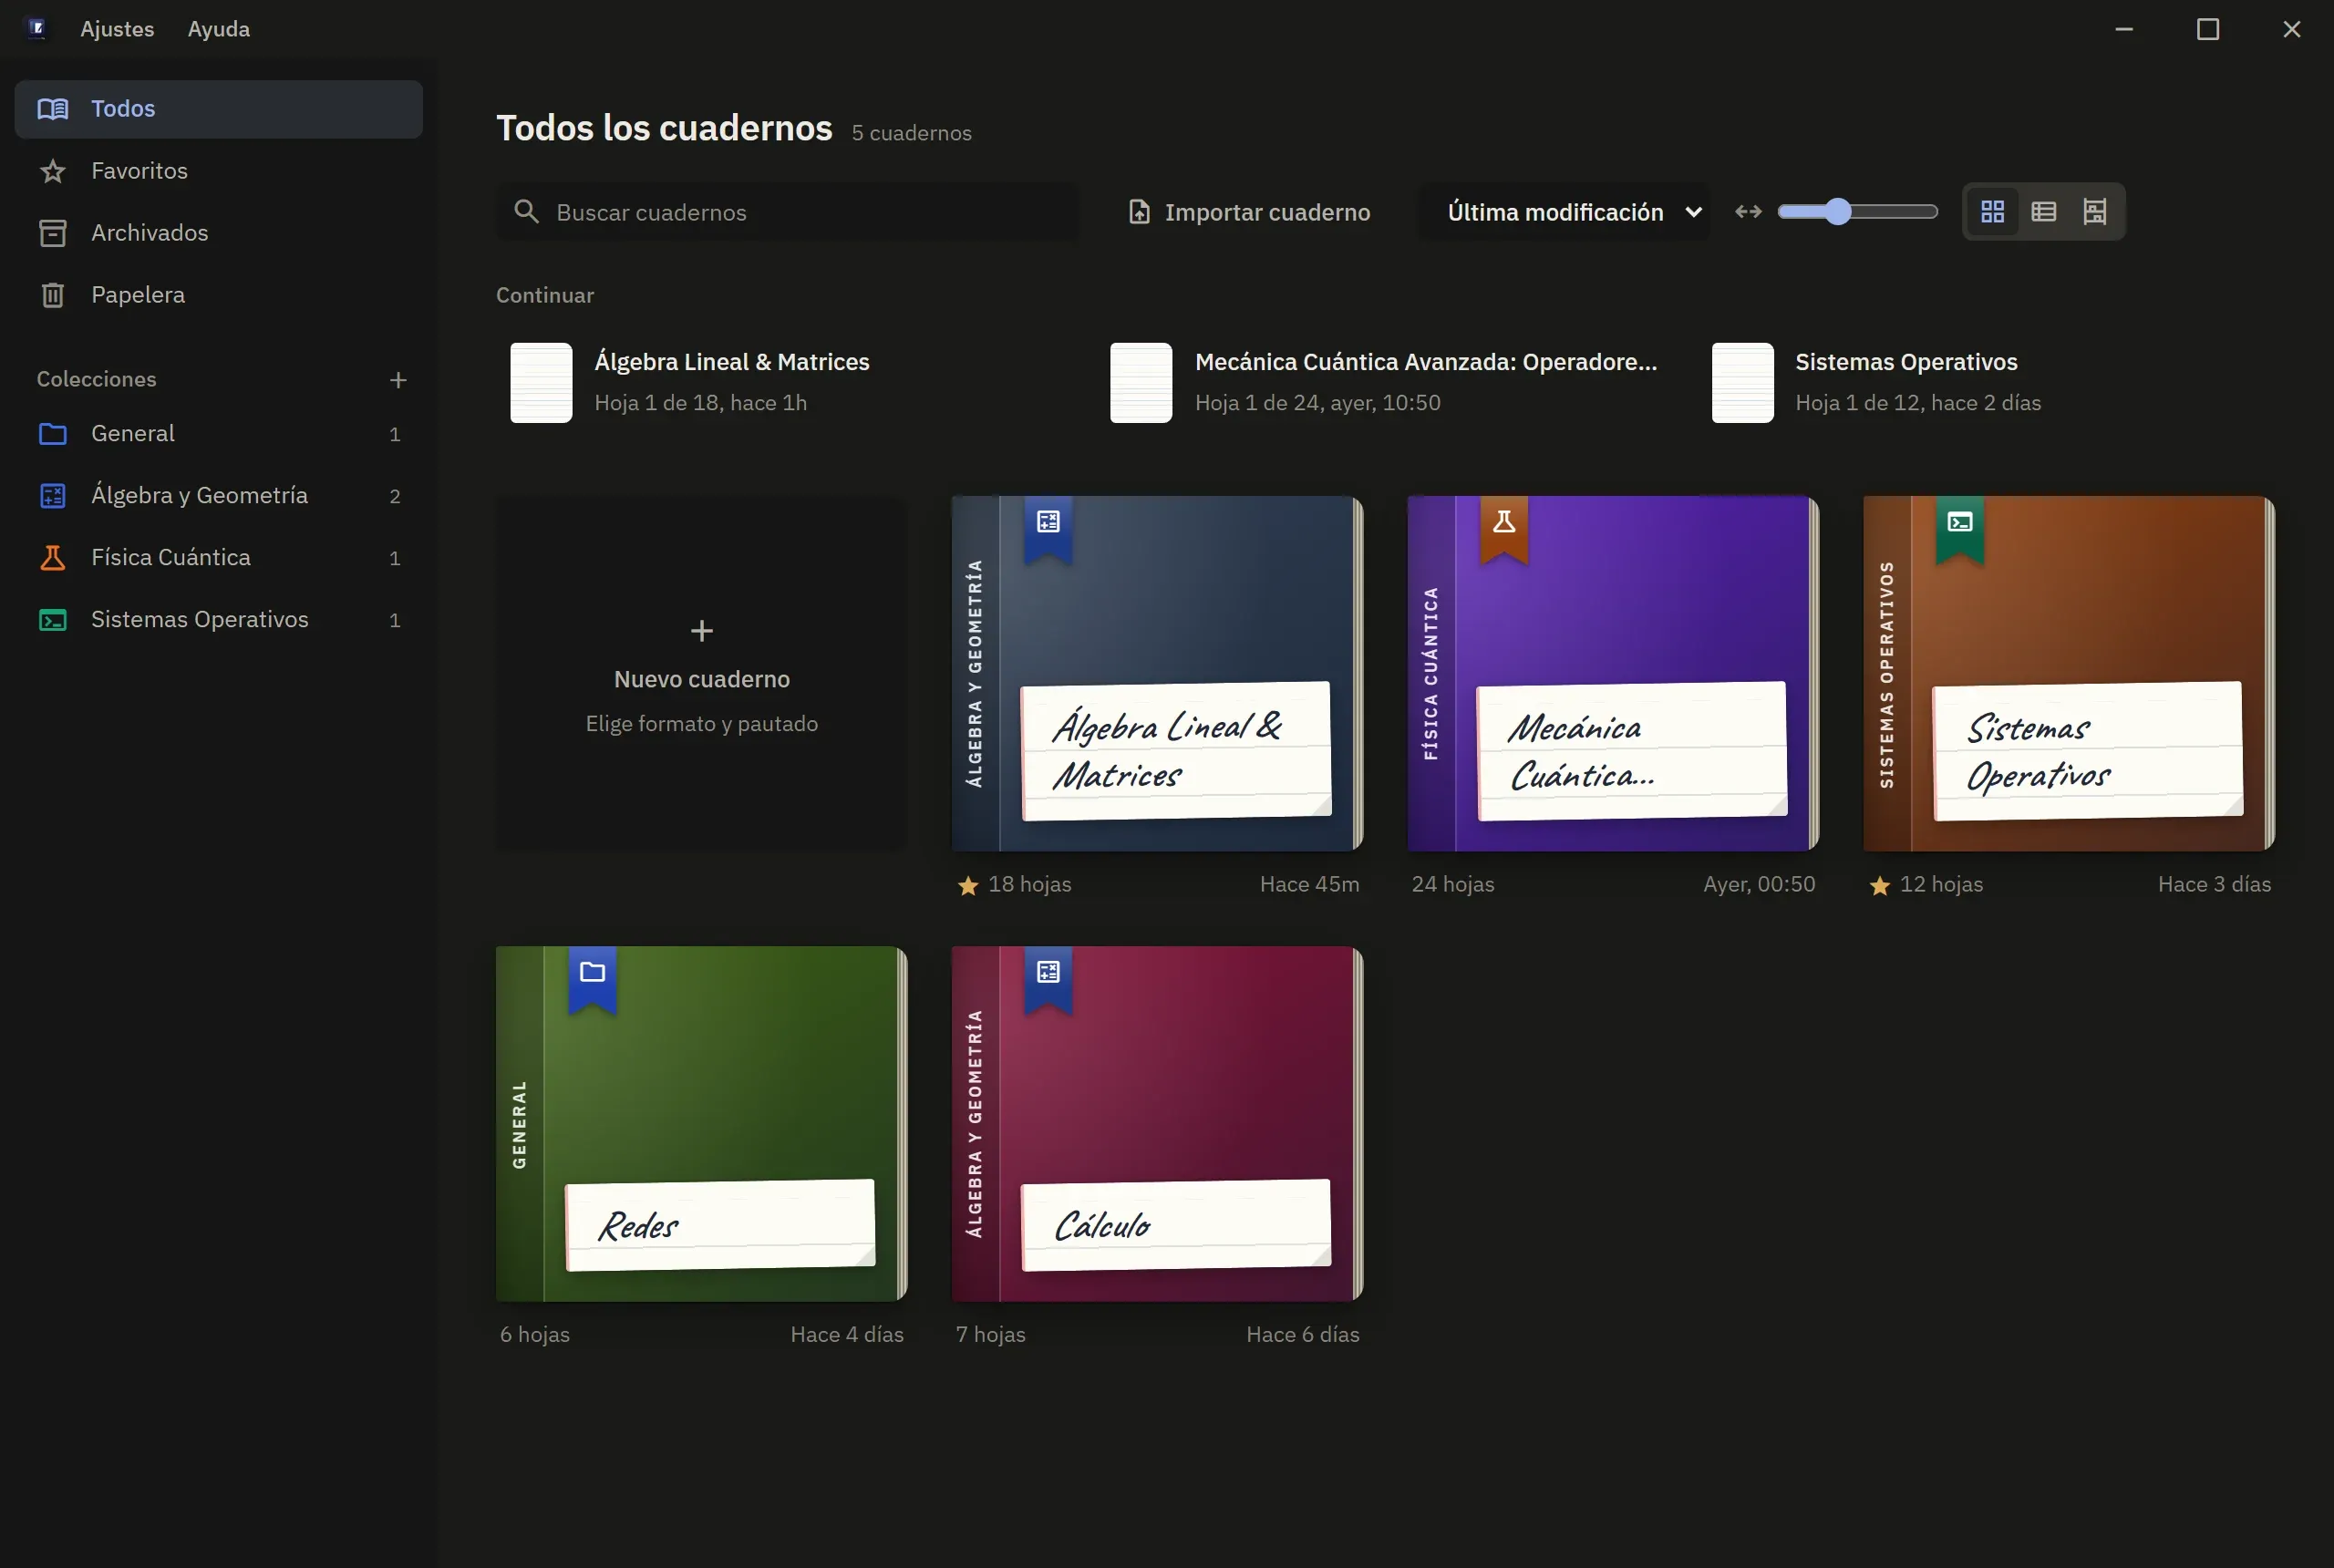Open the Física Cuántica collection
This screenshot has width=2334, height=1568.
pyautogui.click(x=218, y=558)
